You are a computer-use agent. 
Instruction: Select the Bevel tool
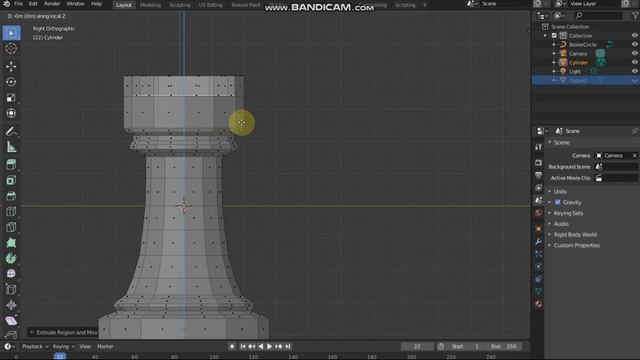click(11, 196)
